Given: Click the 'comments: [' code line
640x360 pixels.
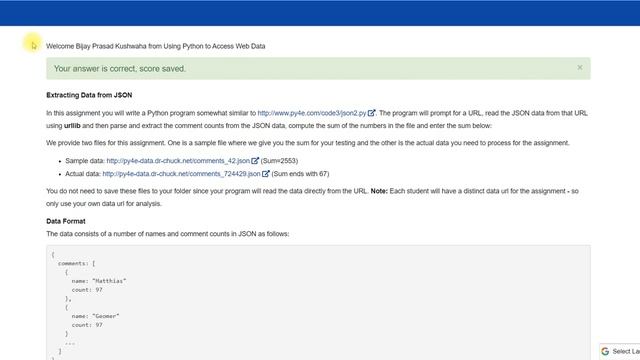Looking at the screenshot, I should point(76,263).
